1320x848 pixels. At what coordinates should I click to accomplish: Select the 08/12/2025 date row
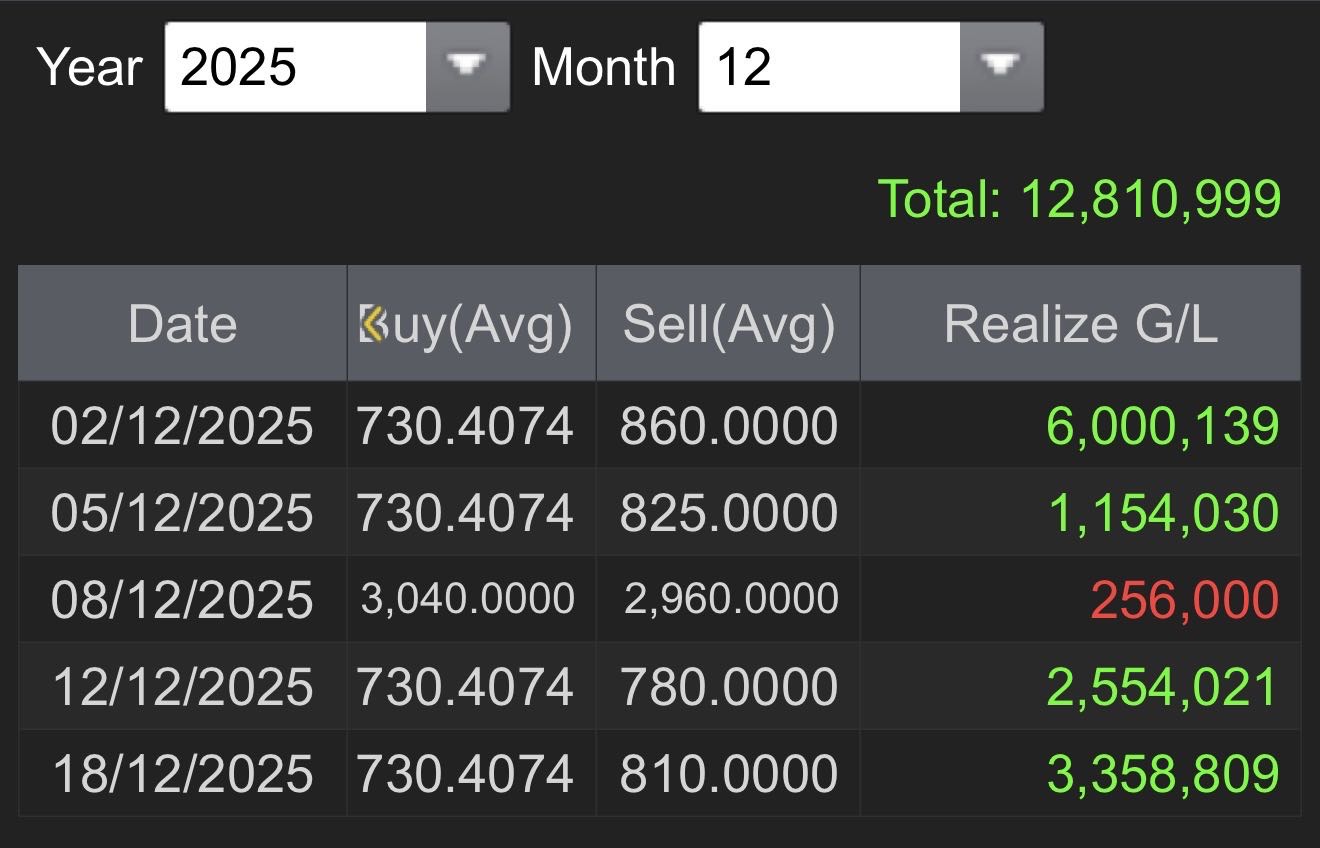pos(182,600)
